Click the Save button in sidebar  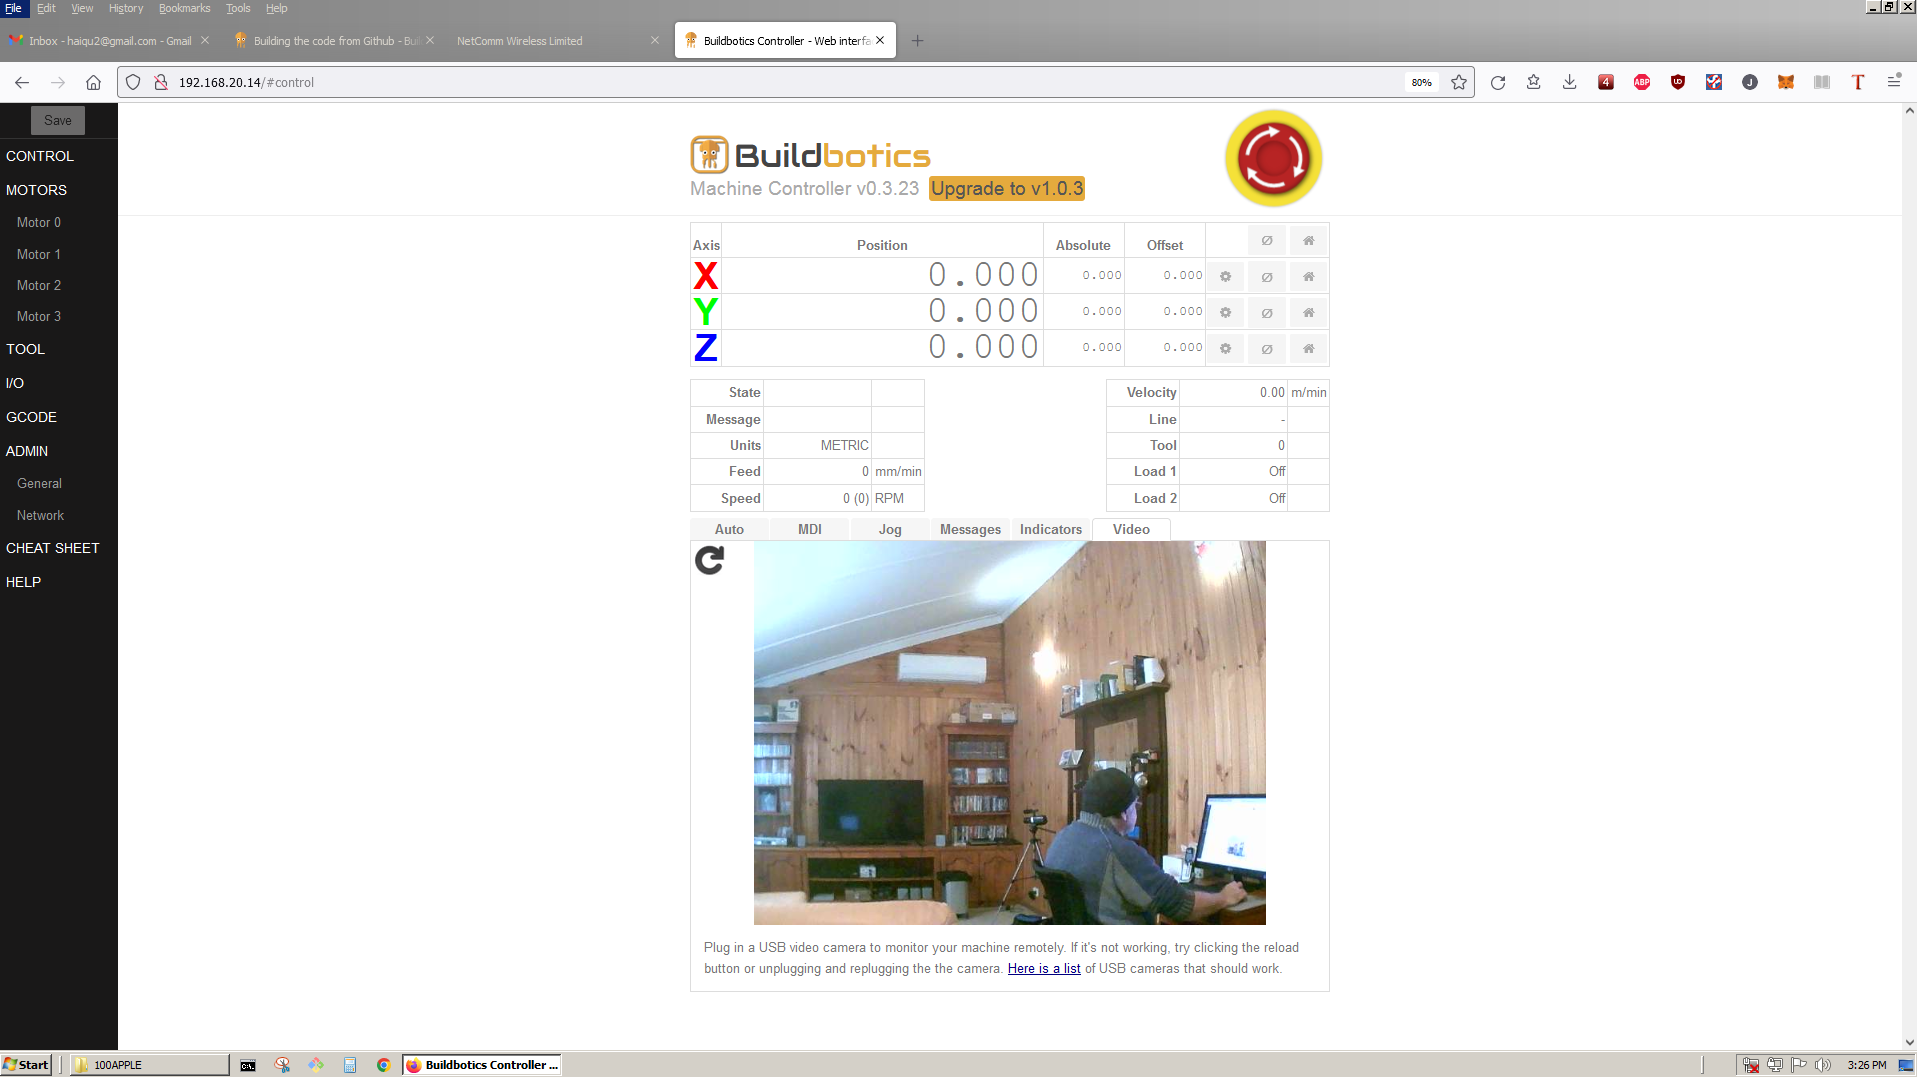click(58, 121)
